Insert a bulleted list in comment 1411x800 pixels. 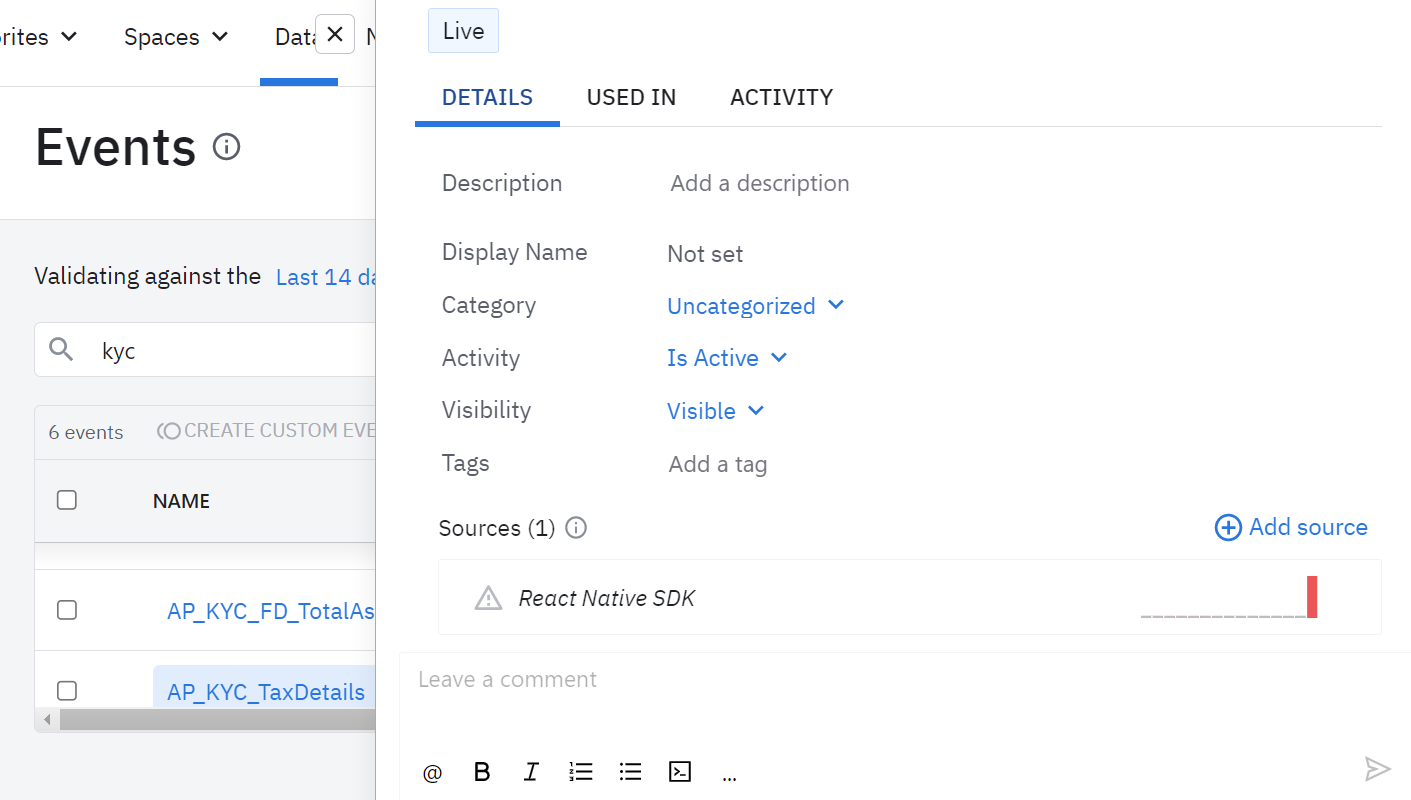click(630, 772)
